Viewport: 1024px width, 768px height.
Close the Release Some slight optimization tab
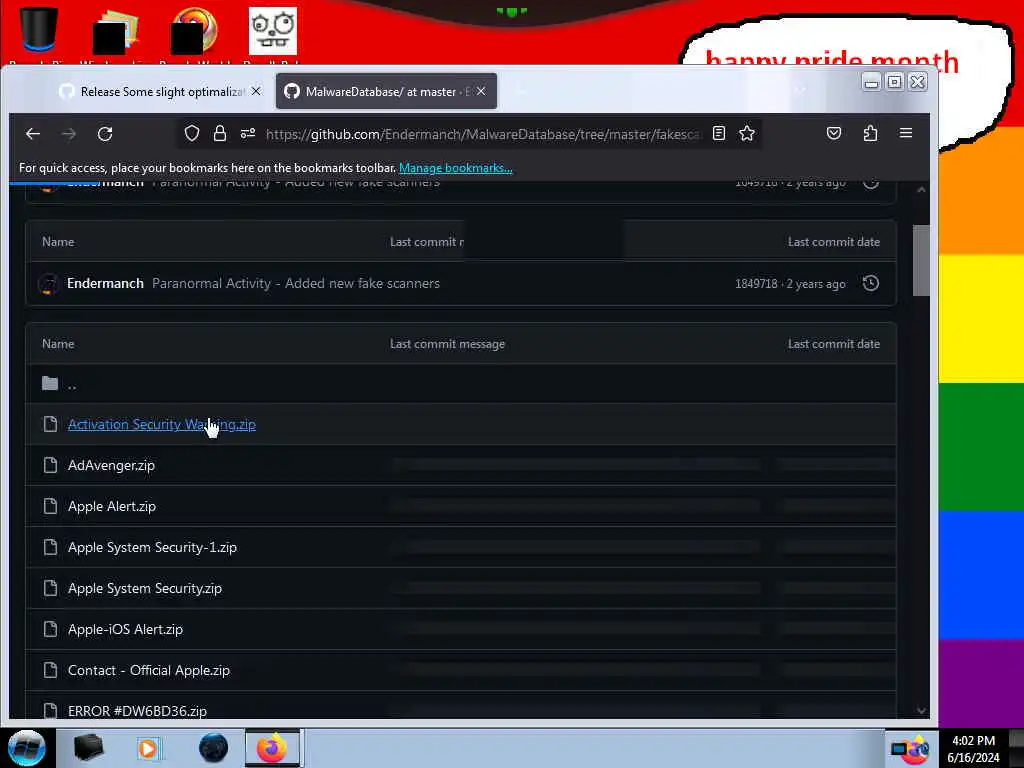click(x=256, y=91)
